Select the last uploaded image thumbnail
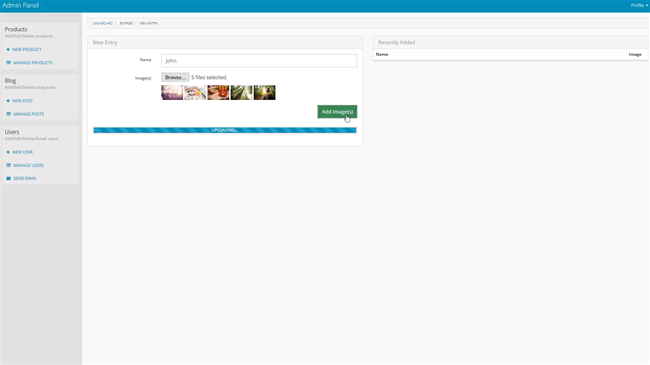Screen dimensions: 650x365 pyautogui.click(x=264, y=92)
